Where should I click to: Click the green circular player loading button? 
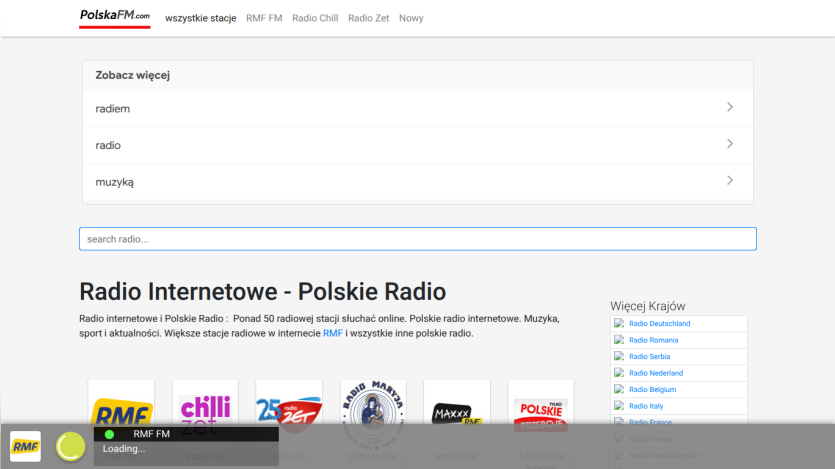click(x=71, y=446)
